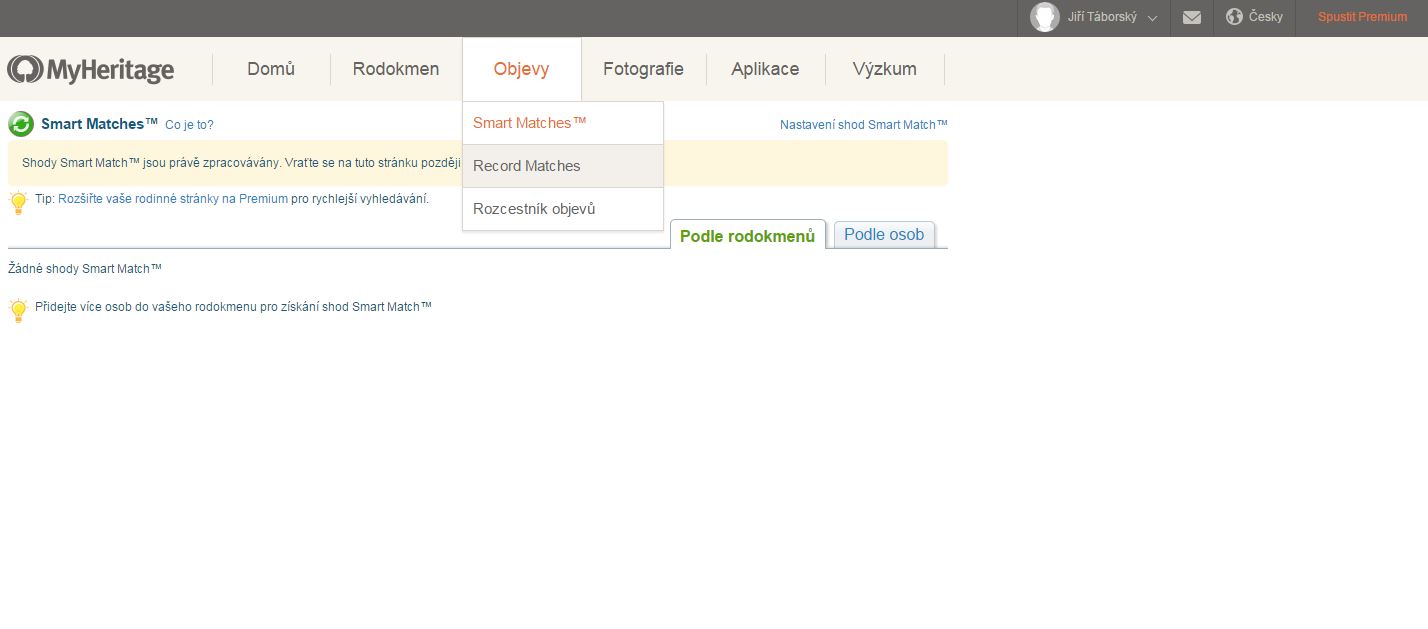This screenshot has width=1428, height=629.
Task: Open the Co je to? link
Action: [189, 125]
